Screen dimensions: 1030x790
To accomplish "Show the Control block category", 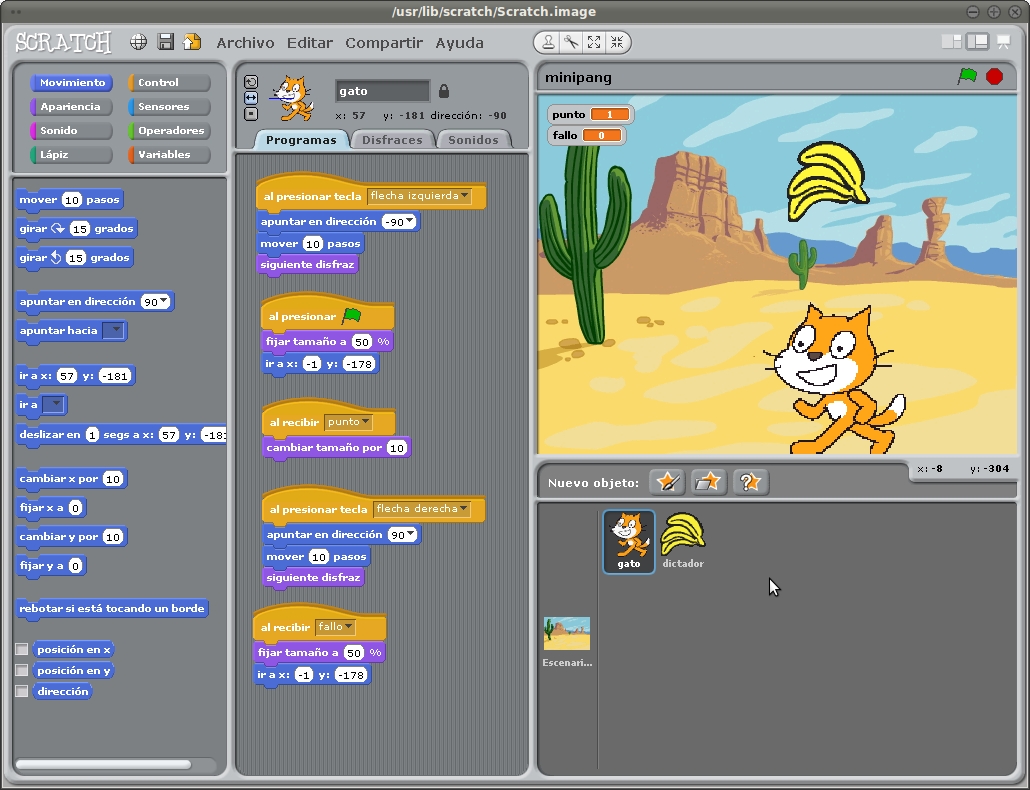I will [160, 82].
